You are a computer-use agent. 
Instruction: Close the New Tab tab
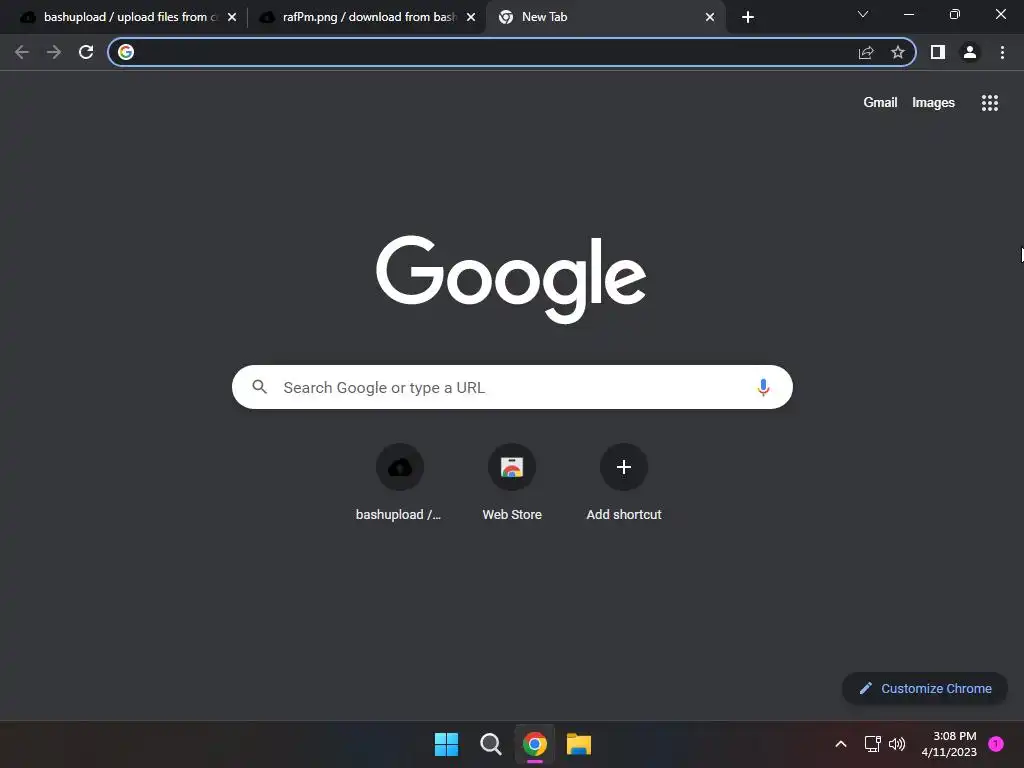coord(710,17)
